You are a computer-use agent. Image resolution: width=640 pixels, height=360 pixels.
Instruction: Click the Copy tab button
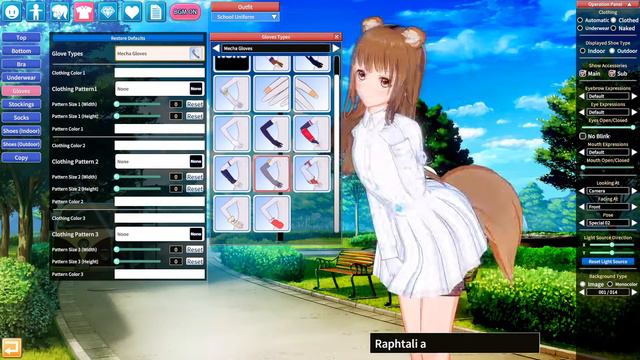tap(21, 158)
